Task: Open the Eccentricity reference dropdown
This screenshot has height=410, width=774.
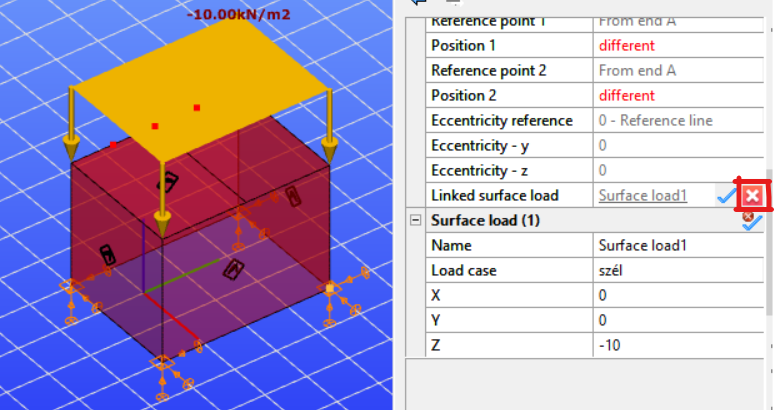Action: pos(678,120)
